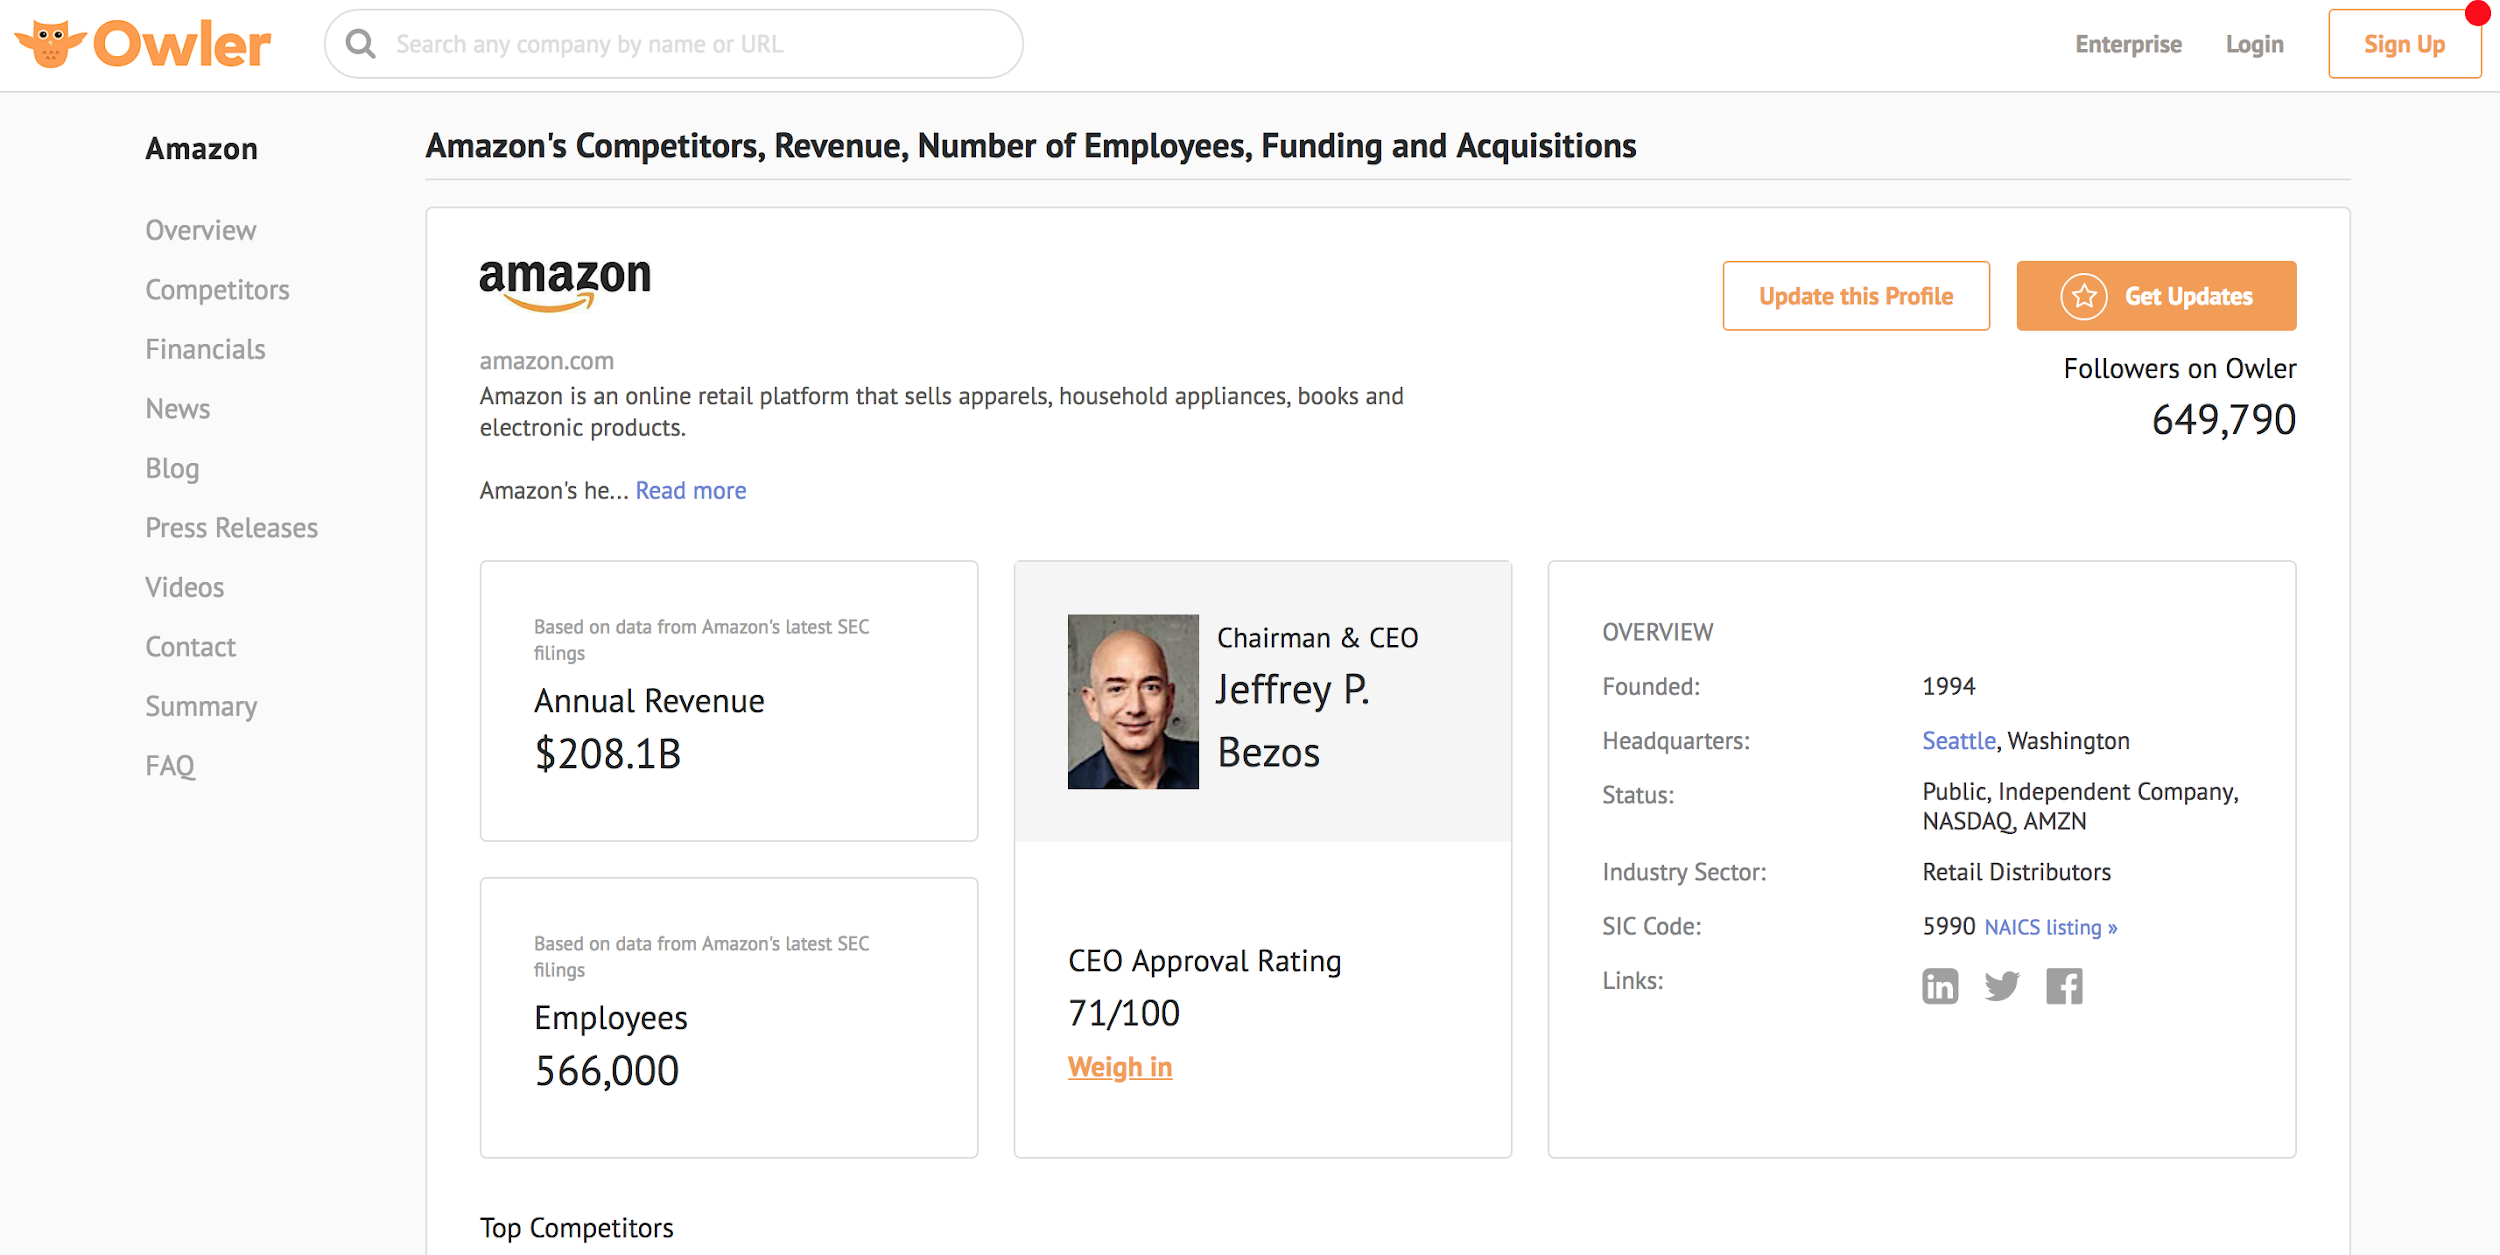Click the NASDAQ, AMZN status text
This screenshot has width=2500, height=1255.
2004,822
